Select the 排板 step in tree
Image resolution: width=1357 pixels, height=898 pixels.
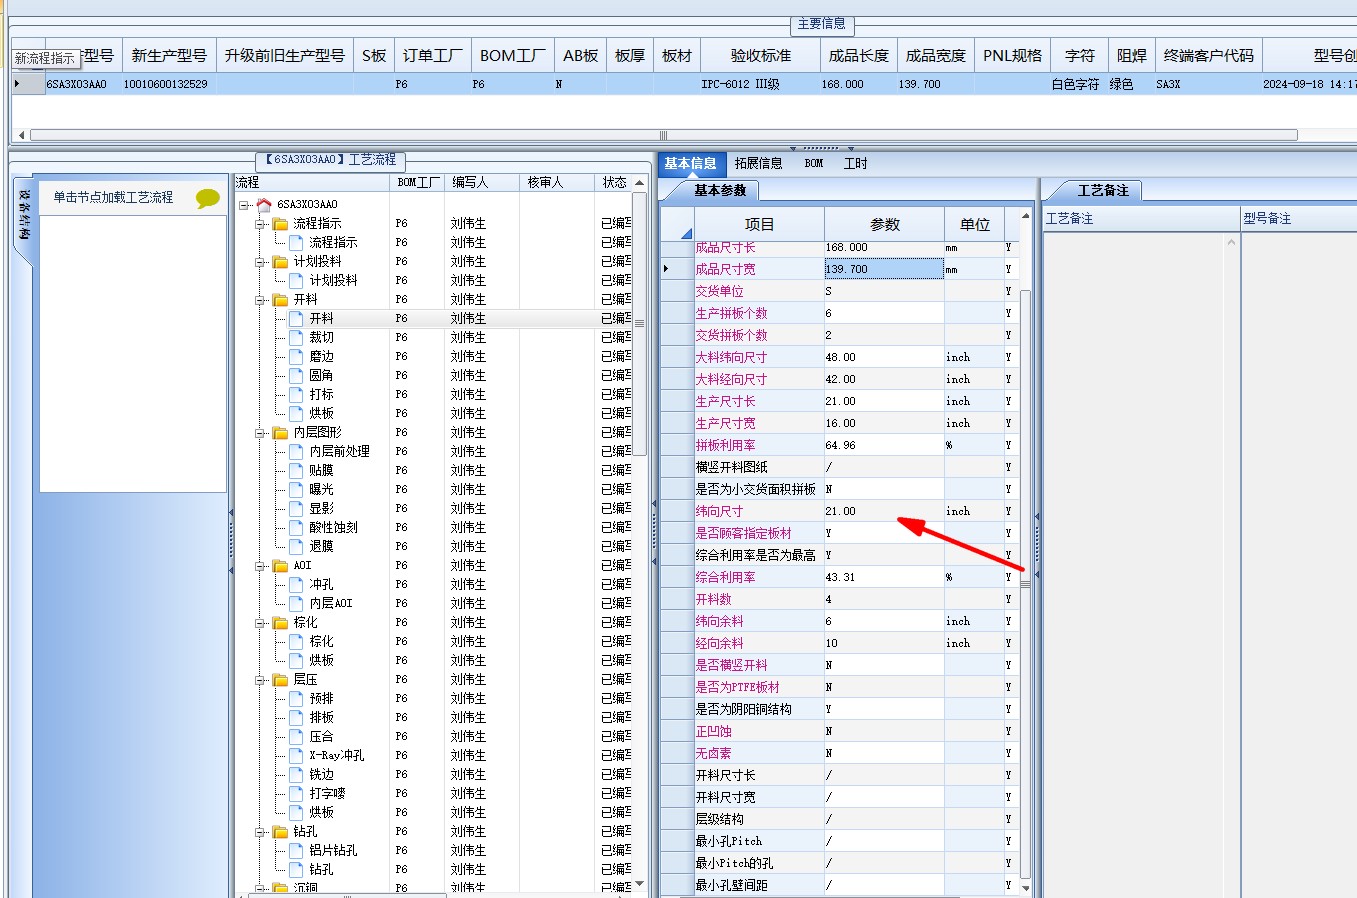pos(322,717)
